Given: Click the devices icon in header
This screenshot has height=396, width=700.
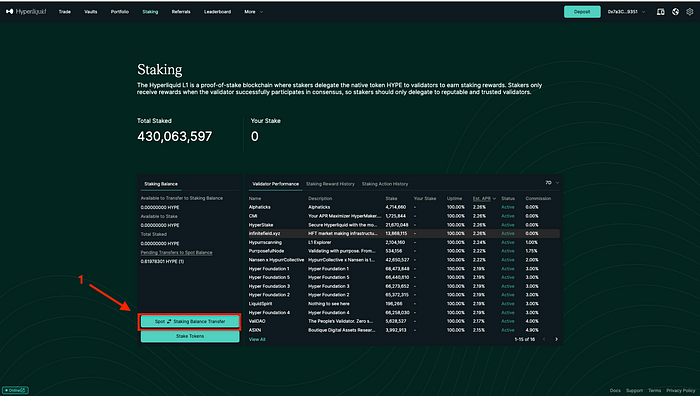Looking at the screenshot, I should 661,12.
